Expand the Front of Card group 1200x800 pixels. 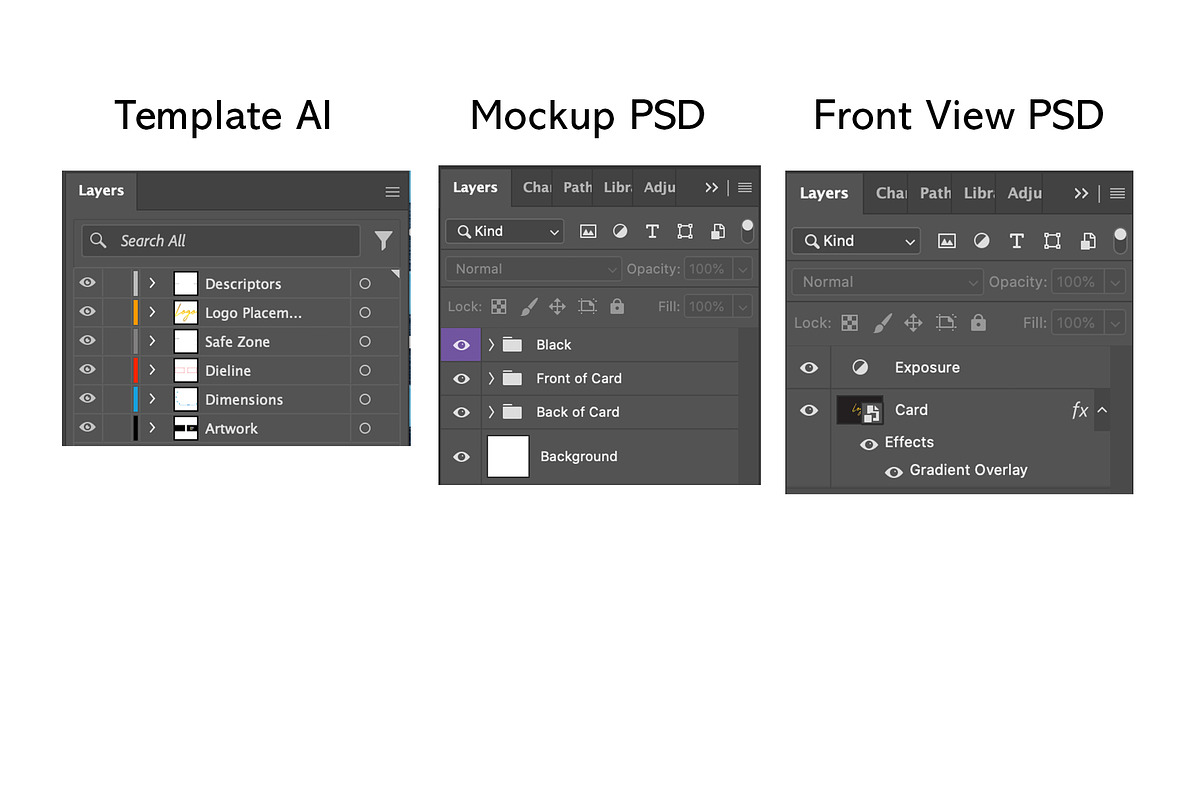point(491,378)
